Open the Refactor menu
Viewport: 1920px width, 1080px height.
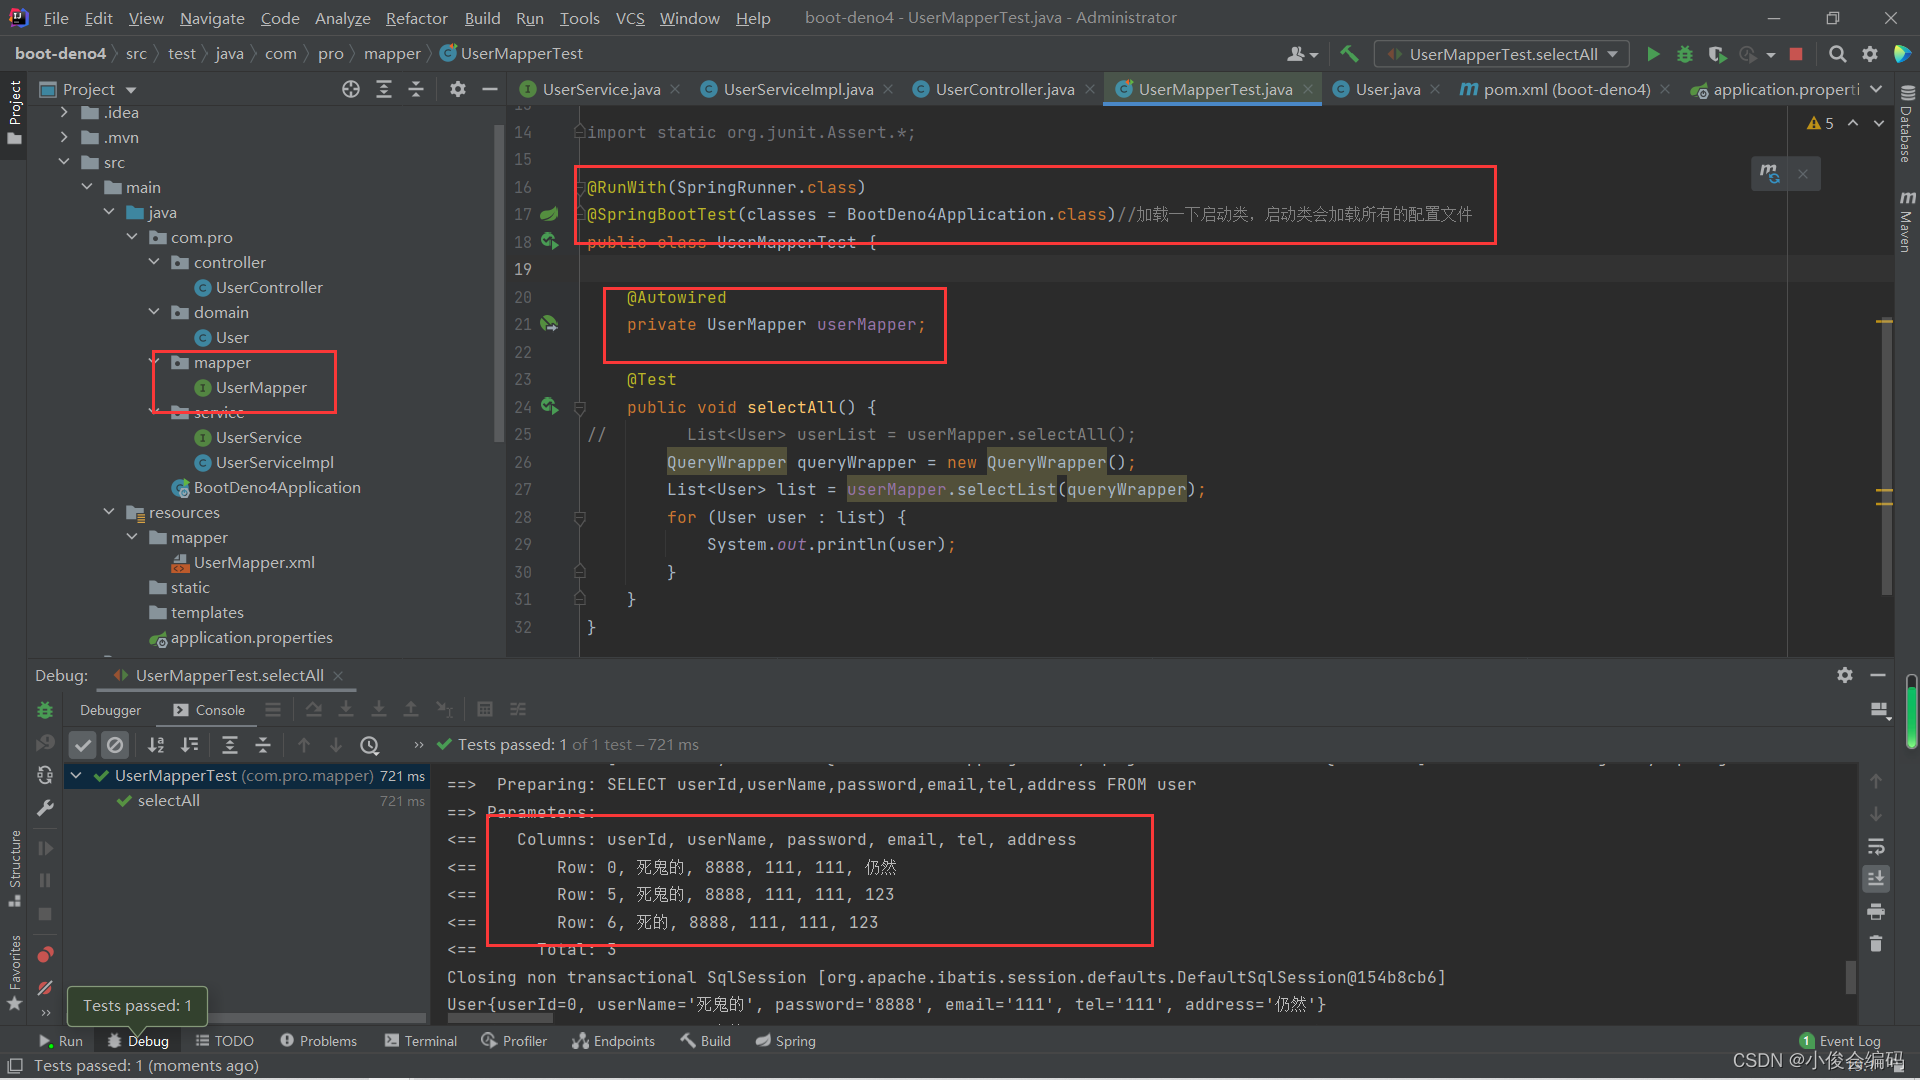(x=416, y=18)
